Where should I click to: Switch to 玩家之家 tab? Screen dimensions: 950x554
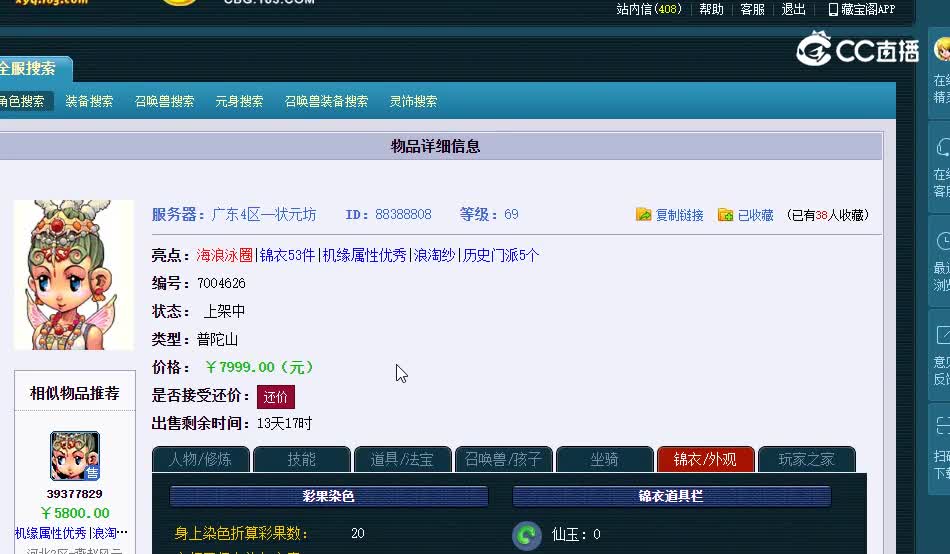coord(806,459)
